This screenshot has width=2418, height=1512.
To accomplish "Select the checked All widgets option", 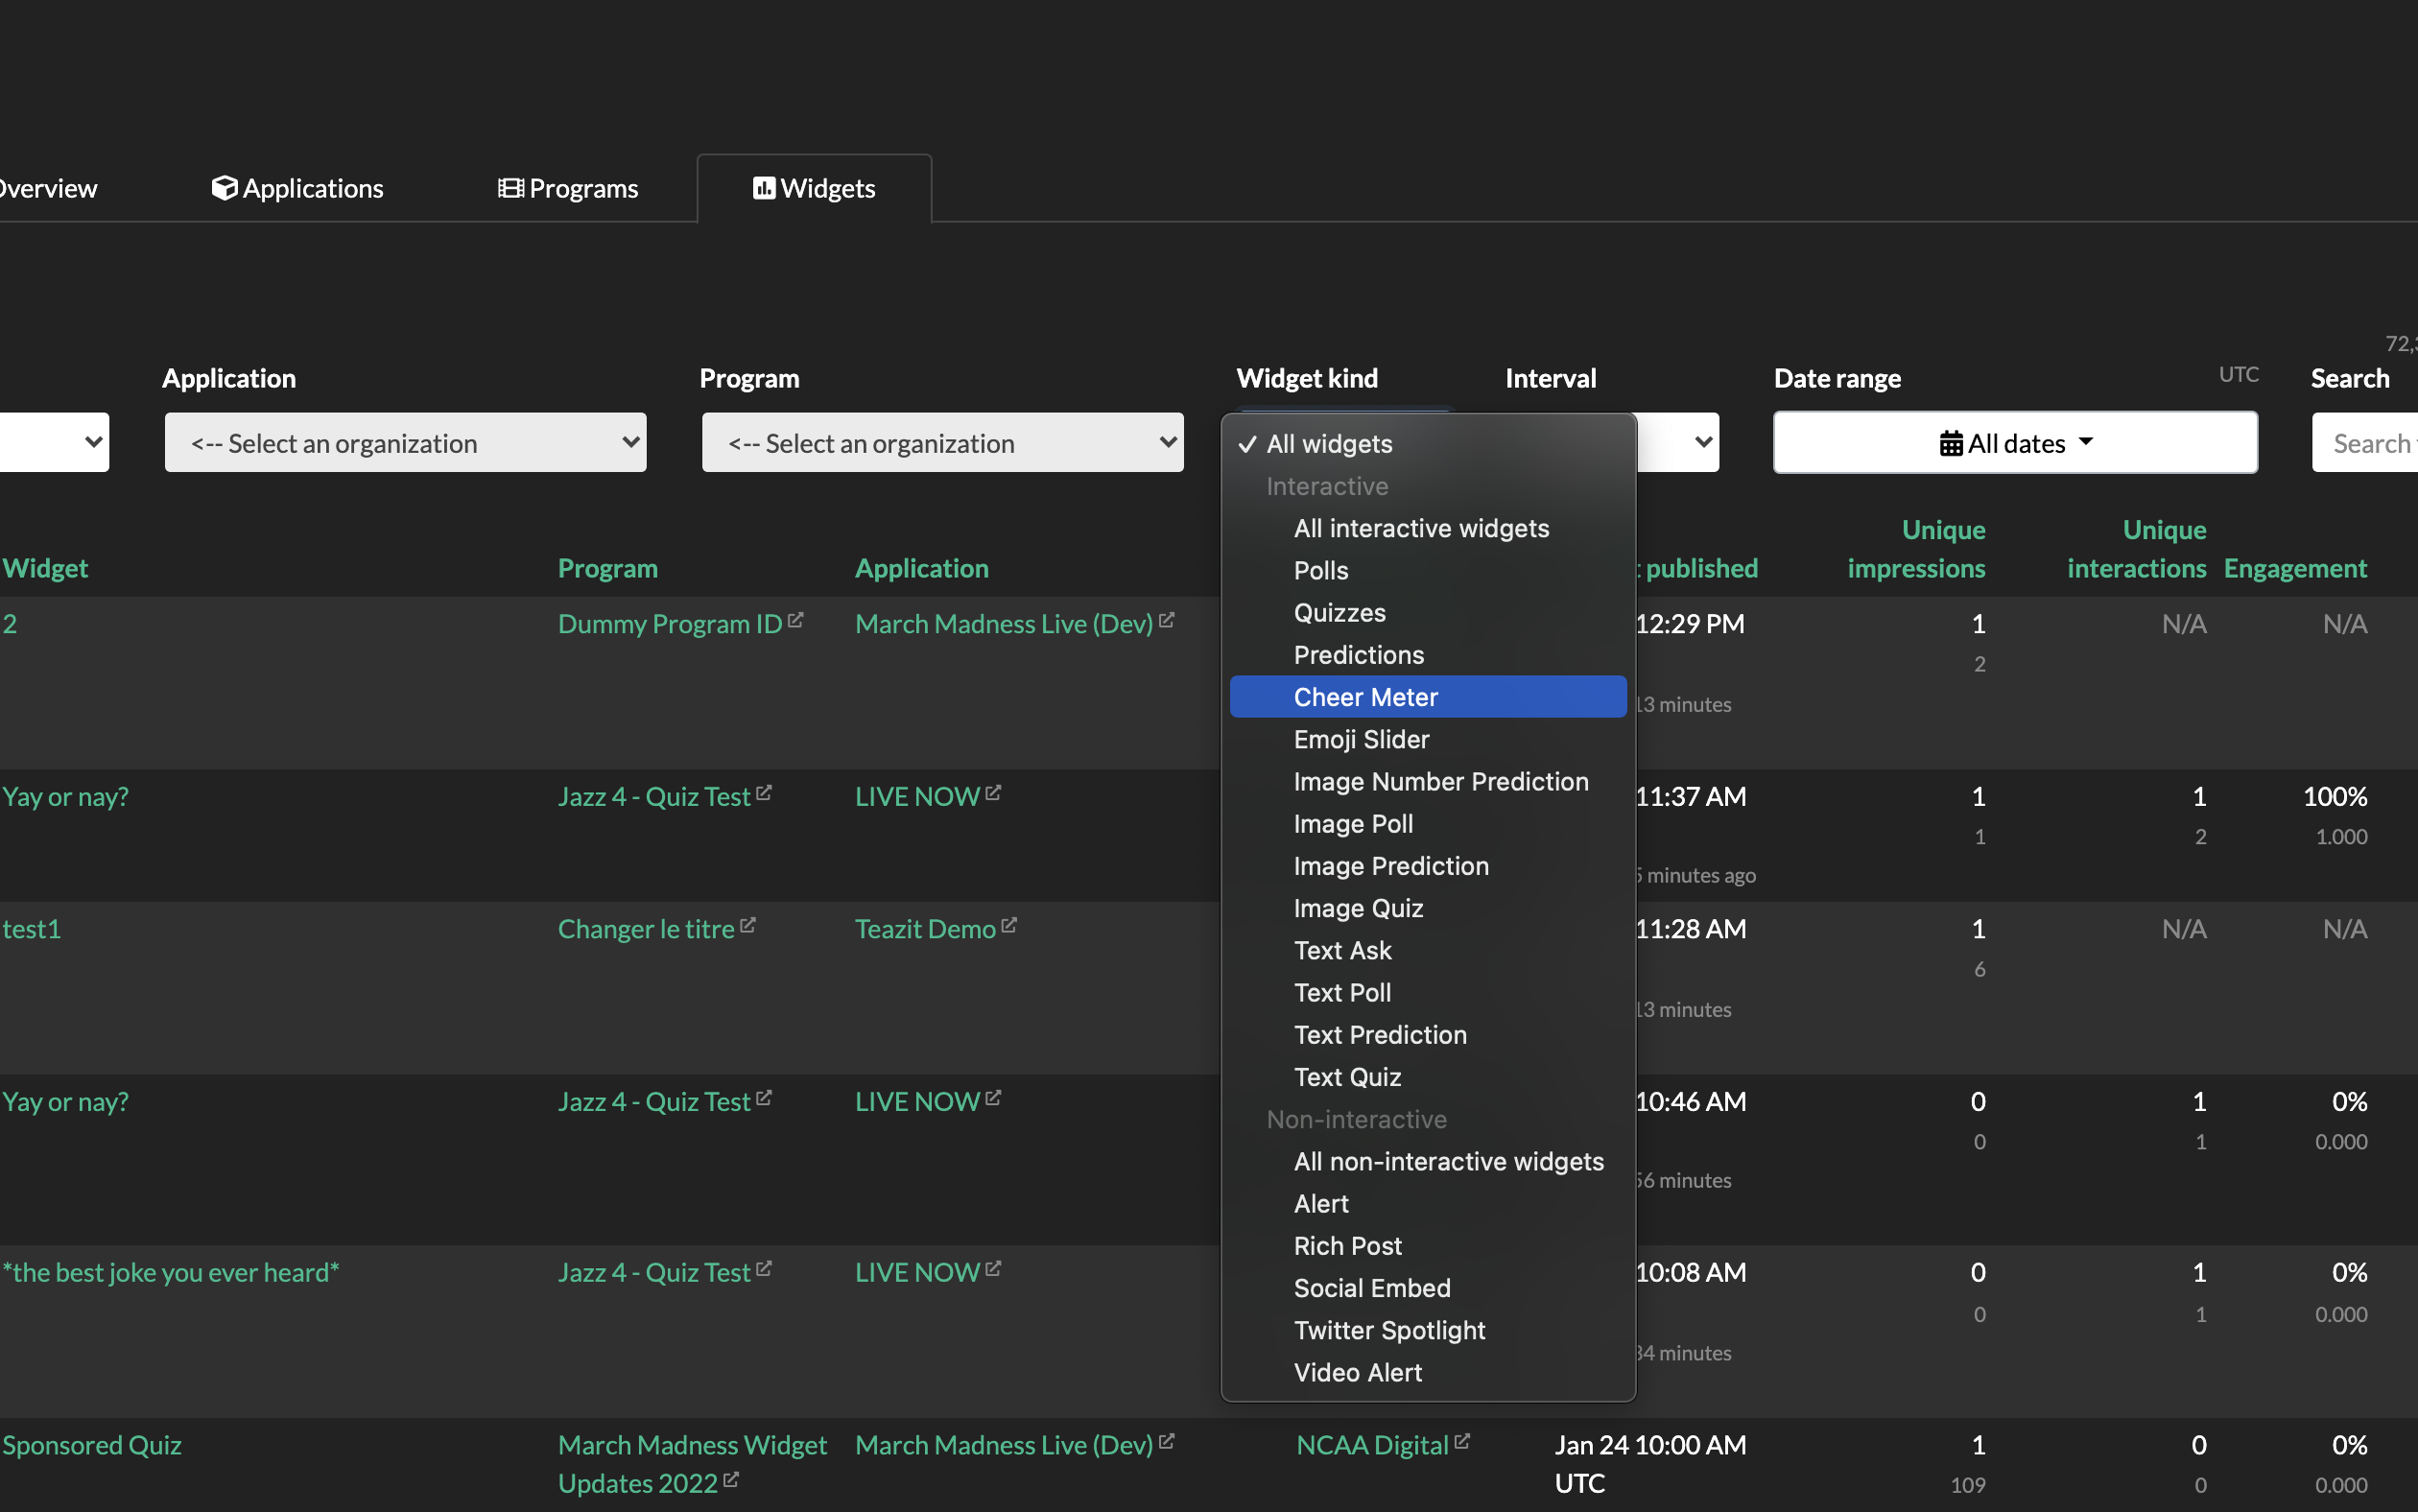I will click(1328, 444).
